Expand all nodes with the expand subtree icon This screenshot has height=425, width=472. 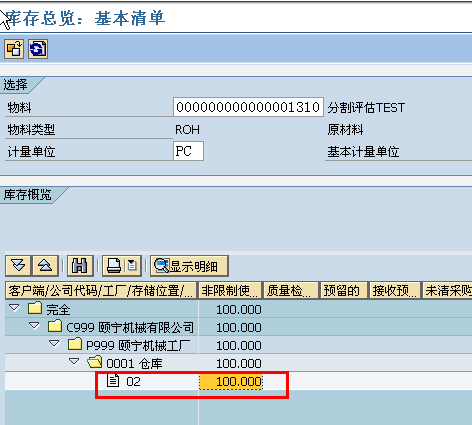coord(18,266)
